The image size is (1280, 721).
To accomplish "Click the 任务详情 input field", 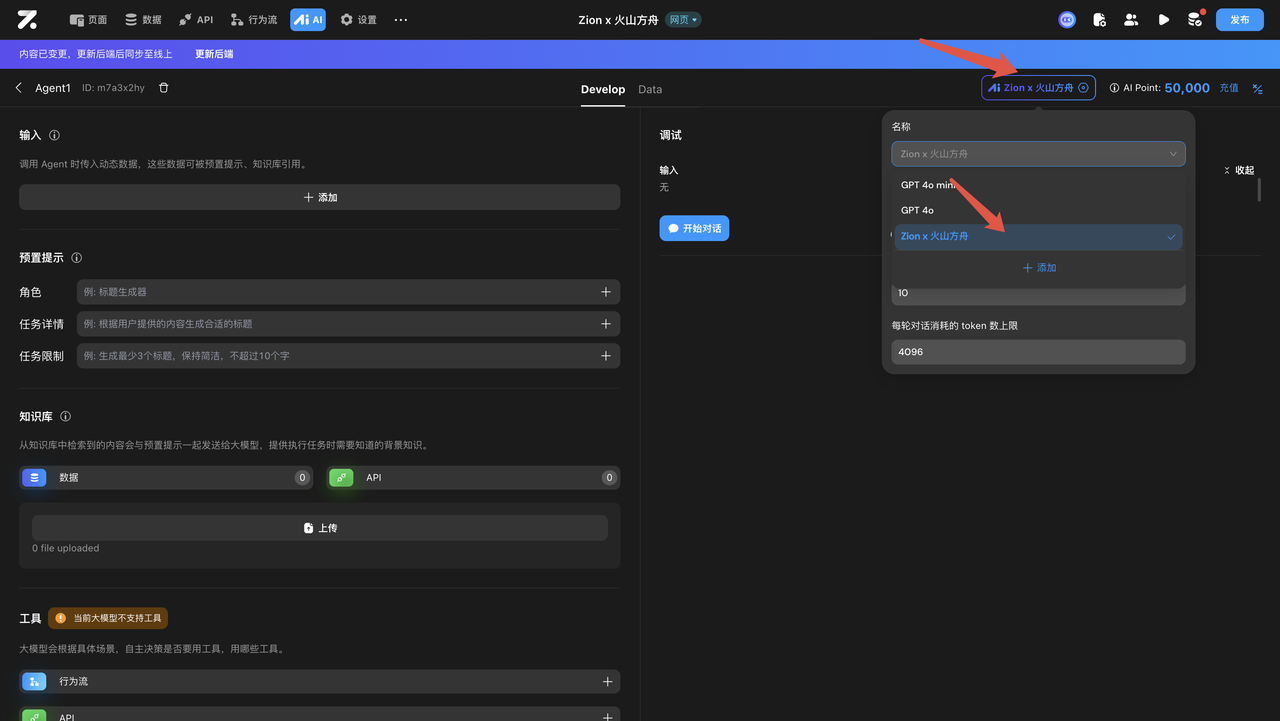I will click(348, 324).
